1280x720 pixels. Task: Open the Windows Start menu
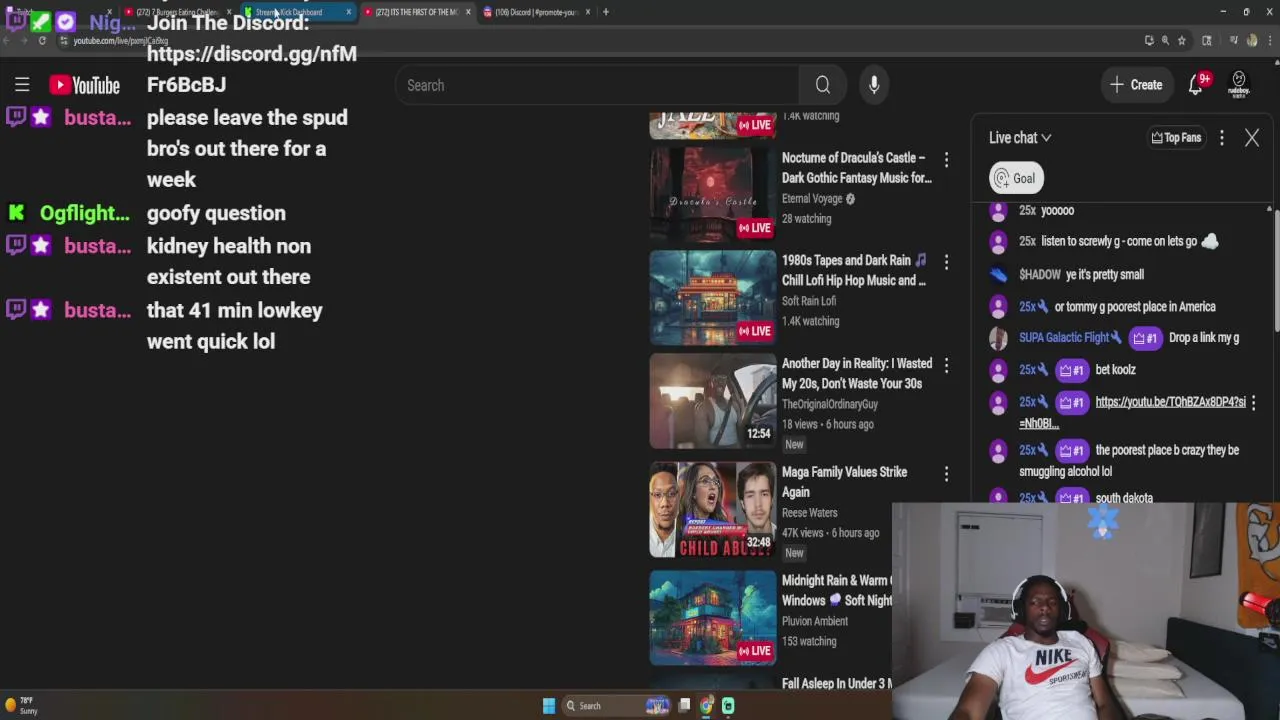pos(548,706)
